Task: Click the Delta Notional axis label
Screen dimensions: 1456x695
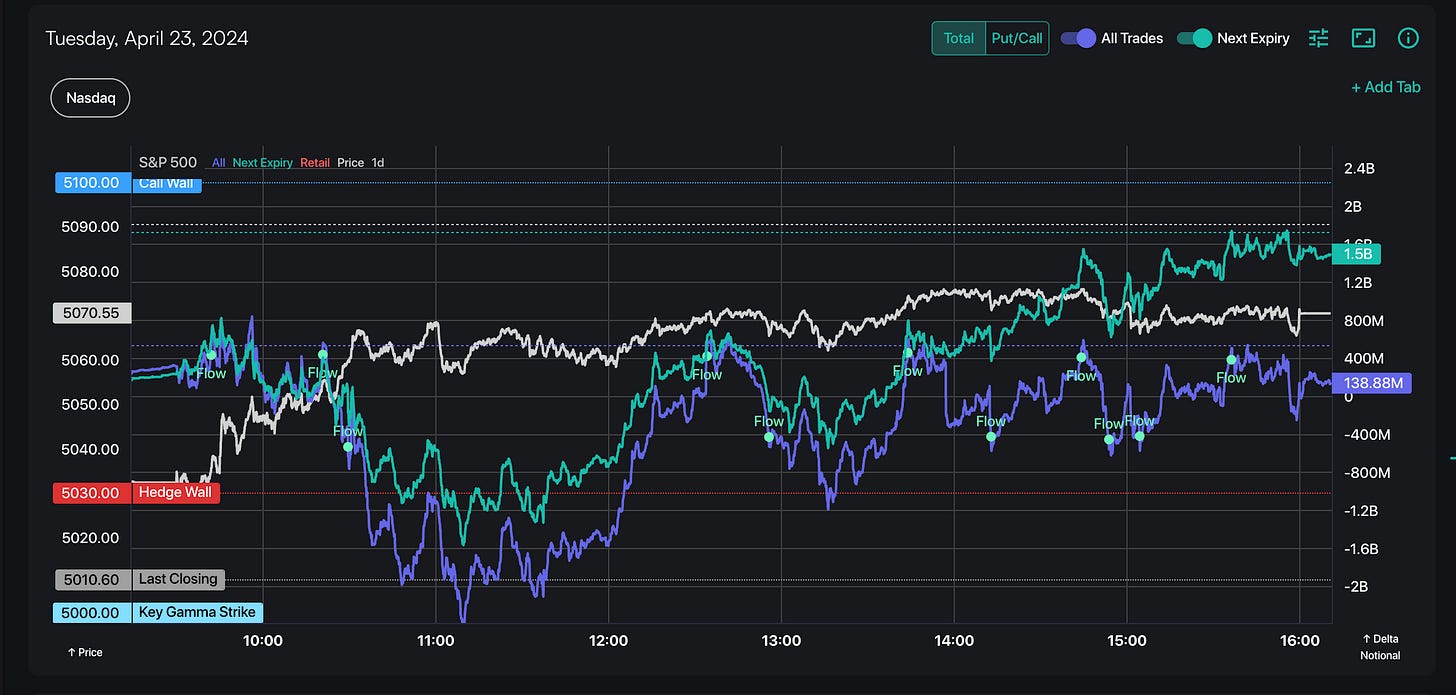Action: pos(1380,647)
